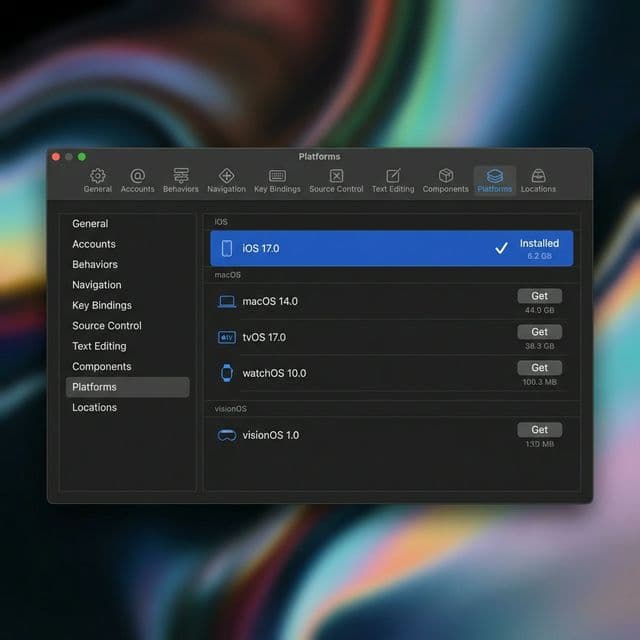Screen dimensions: 640x640
Task: Select the watchOS 10.0 label text
Action: [274, 373]
